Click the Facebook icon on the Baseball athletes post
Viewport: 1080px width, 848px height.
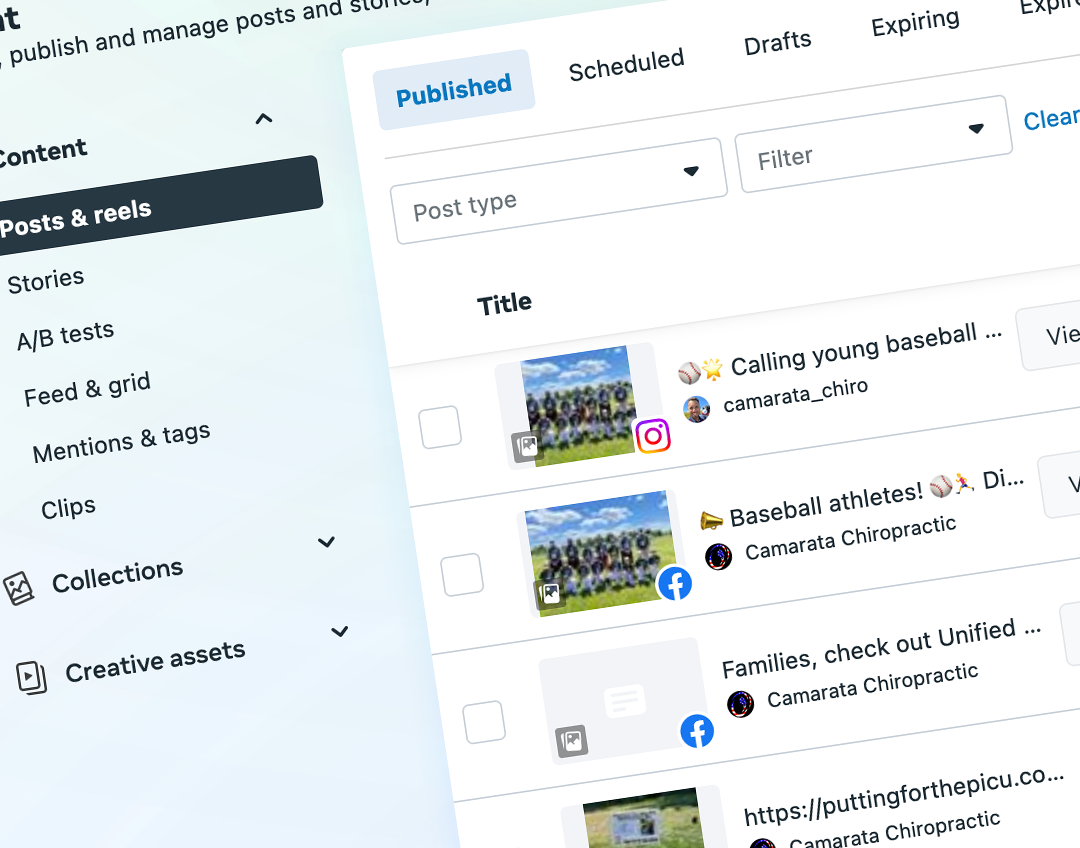[675, 583]
